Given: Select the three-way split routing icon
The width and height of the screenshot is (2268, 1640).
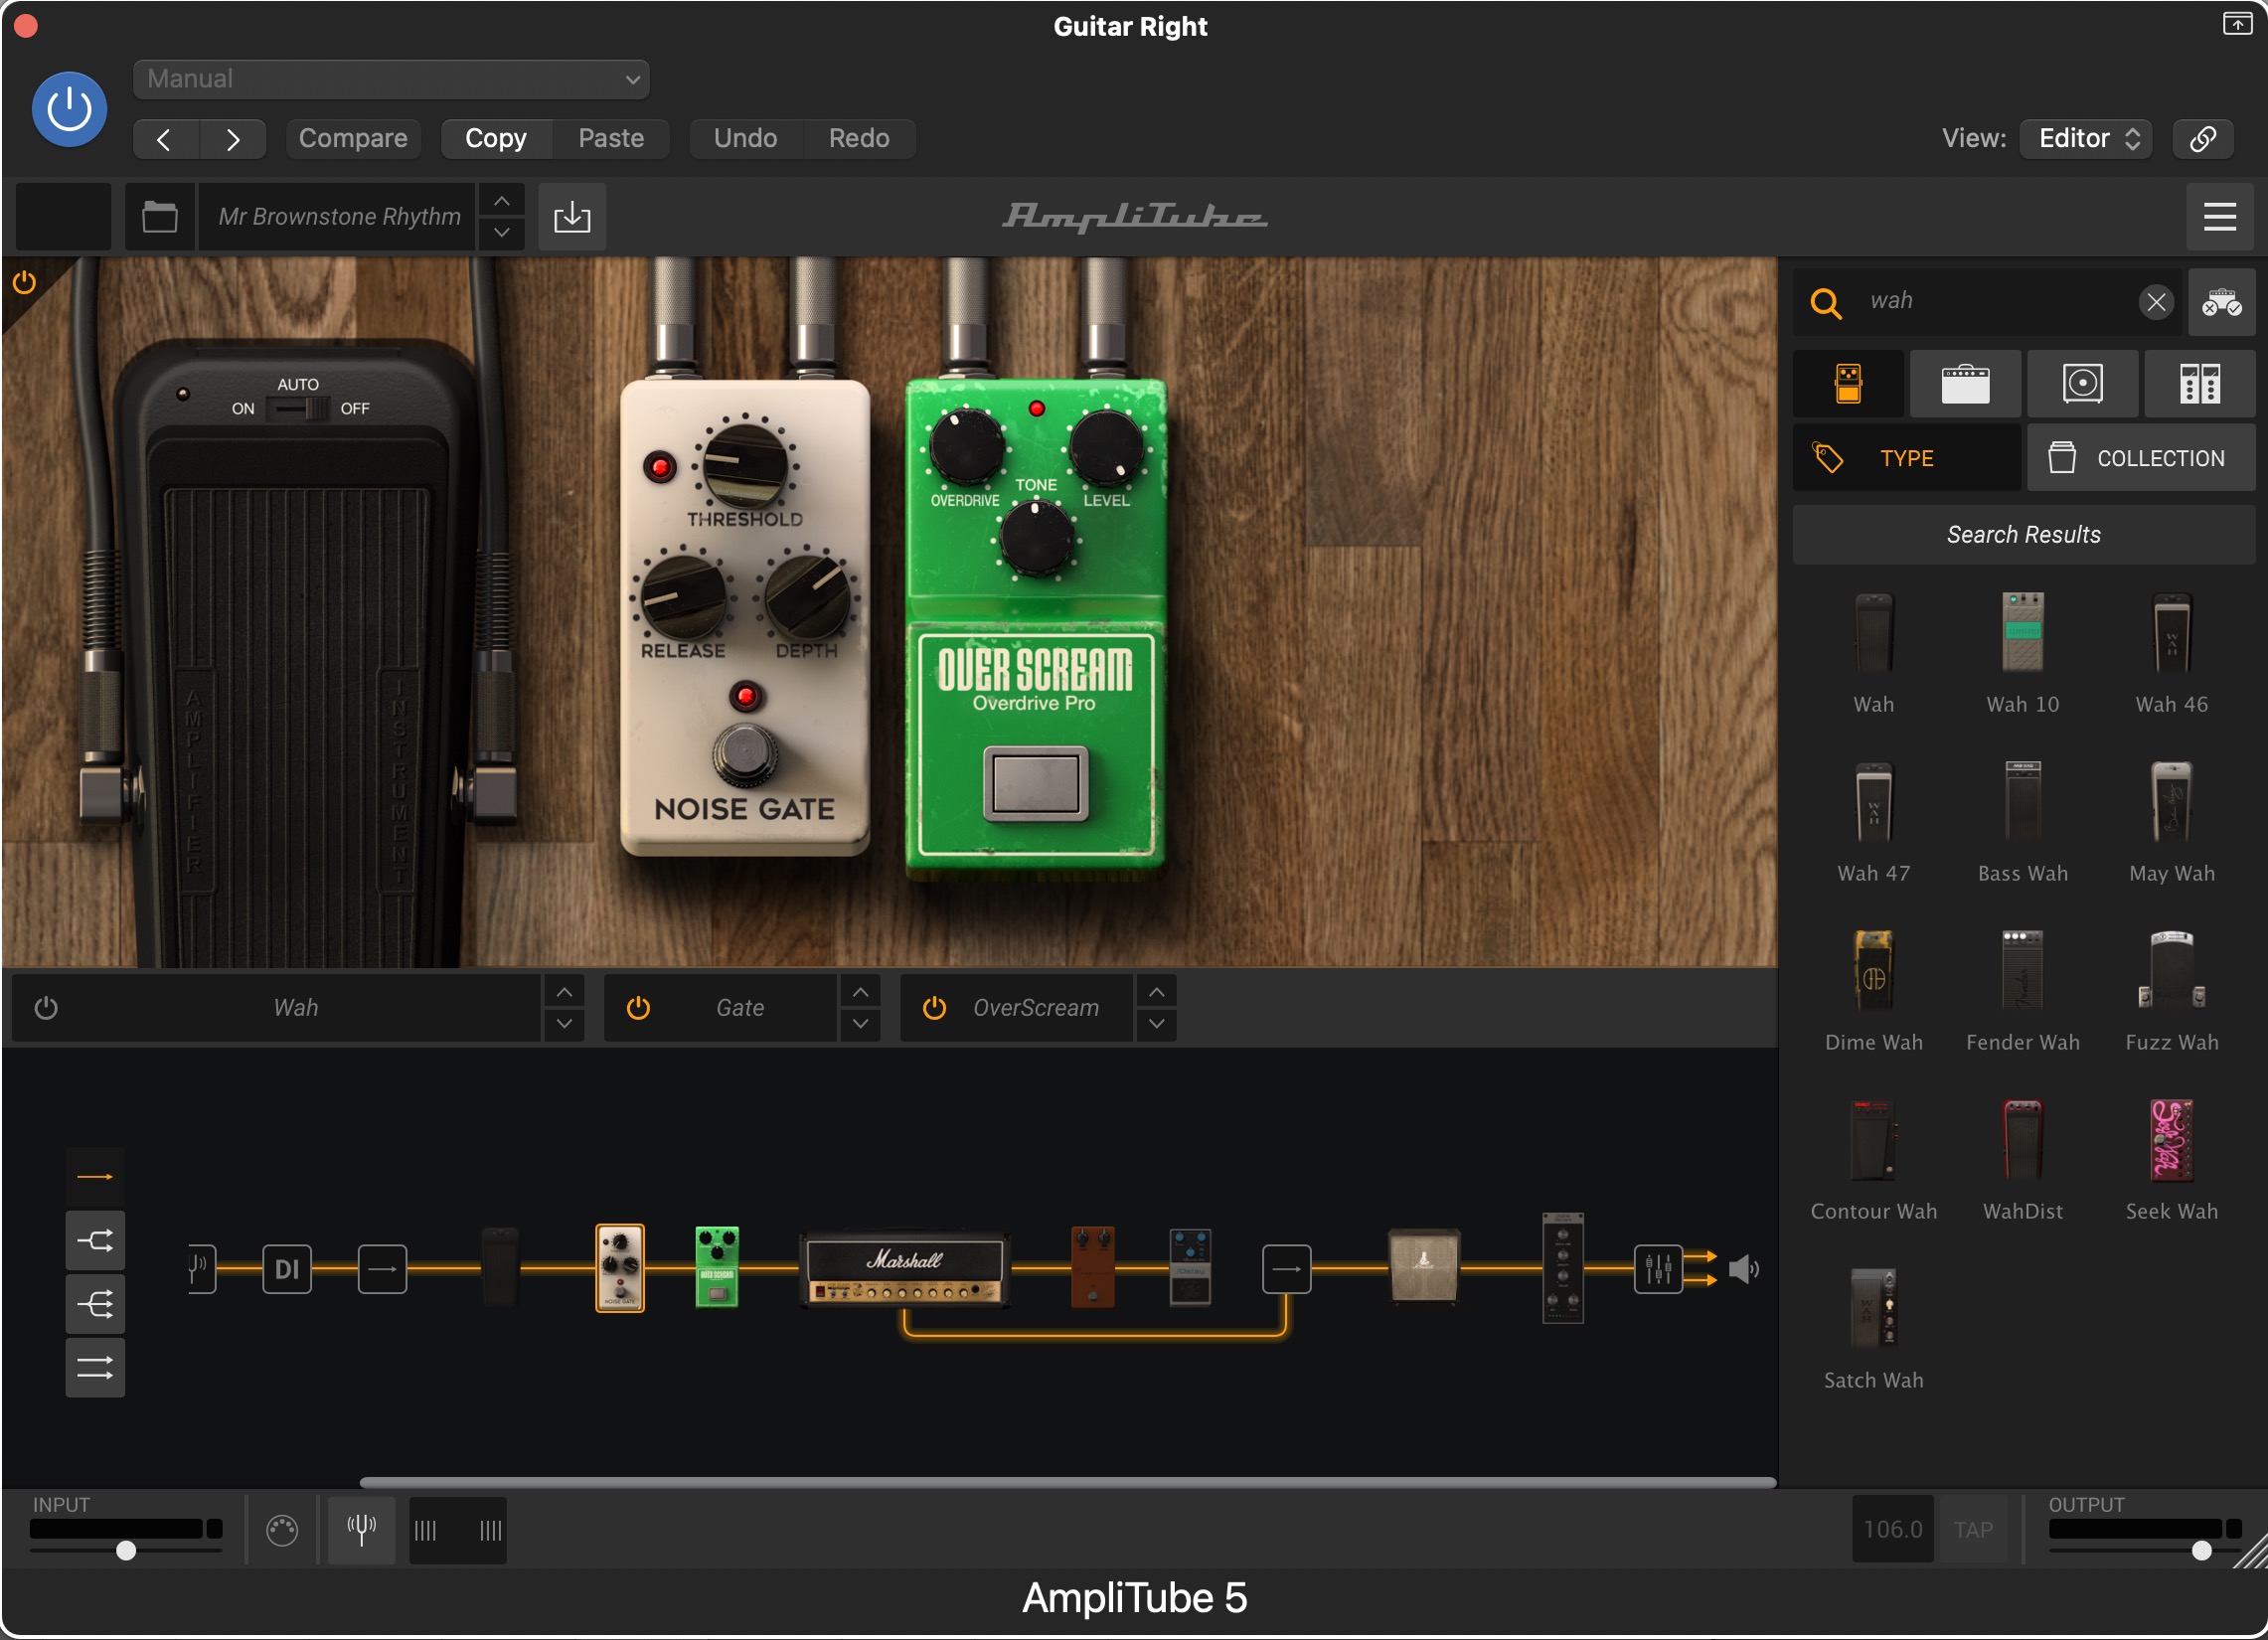Looking at the screenshot, I should click(x=95, y=1304).
